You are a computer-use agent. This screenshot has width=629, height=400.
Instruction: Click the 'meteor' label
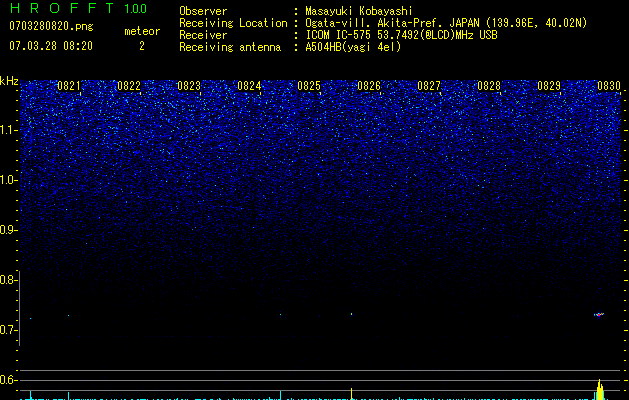(x=142, y=31)
